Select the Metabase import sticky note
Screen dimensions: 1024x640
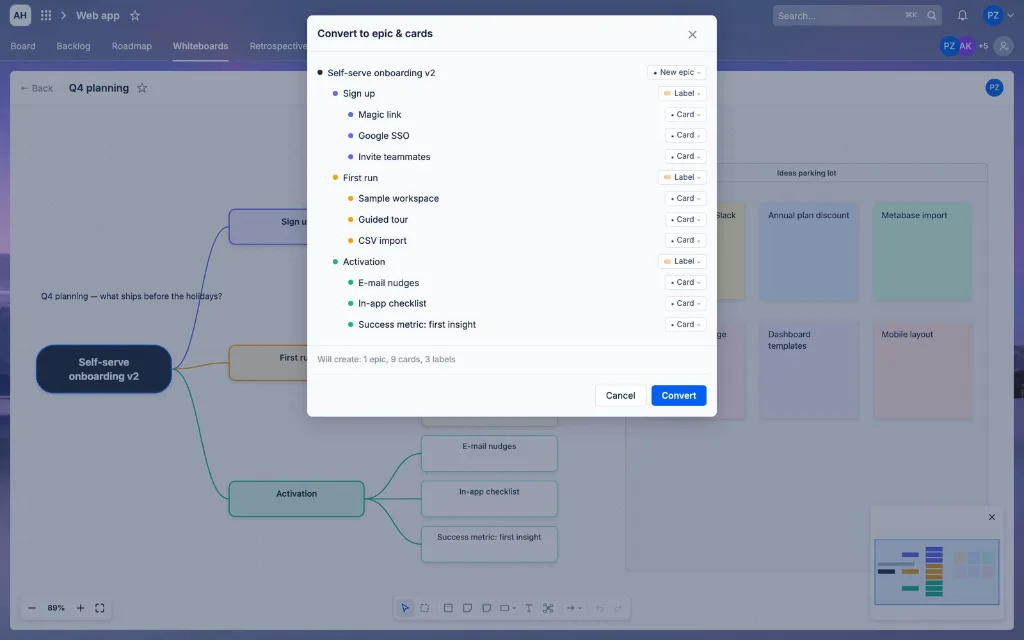[x=922, y=251]
